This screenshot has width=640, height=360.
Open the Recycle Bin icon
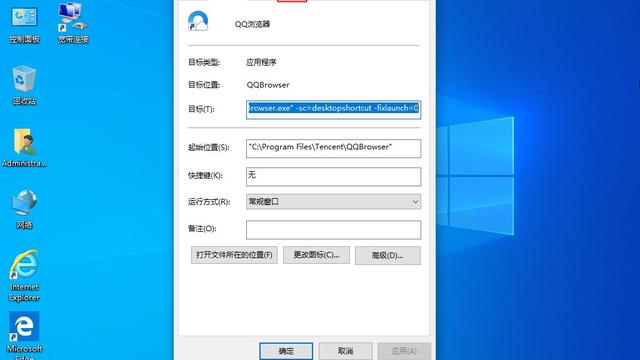pyautogui.click(x=24, y=85)
